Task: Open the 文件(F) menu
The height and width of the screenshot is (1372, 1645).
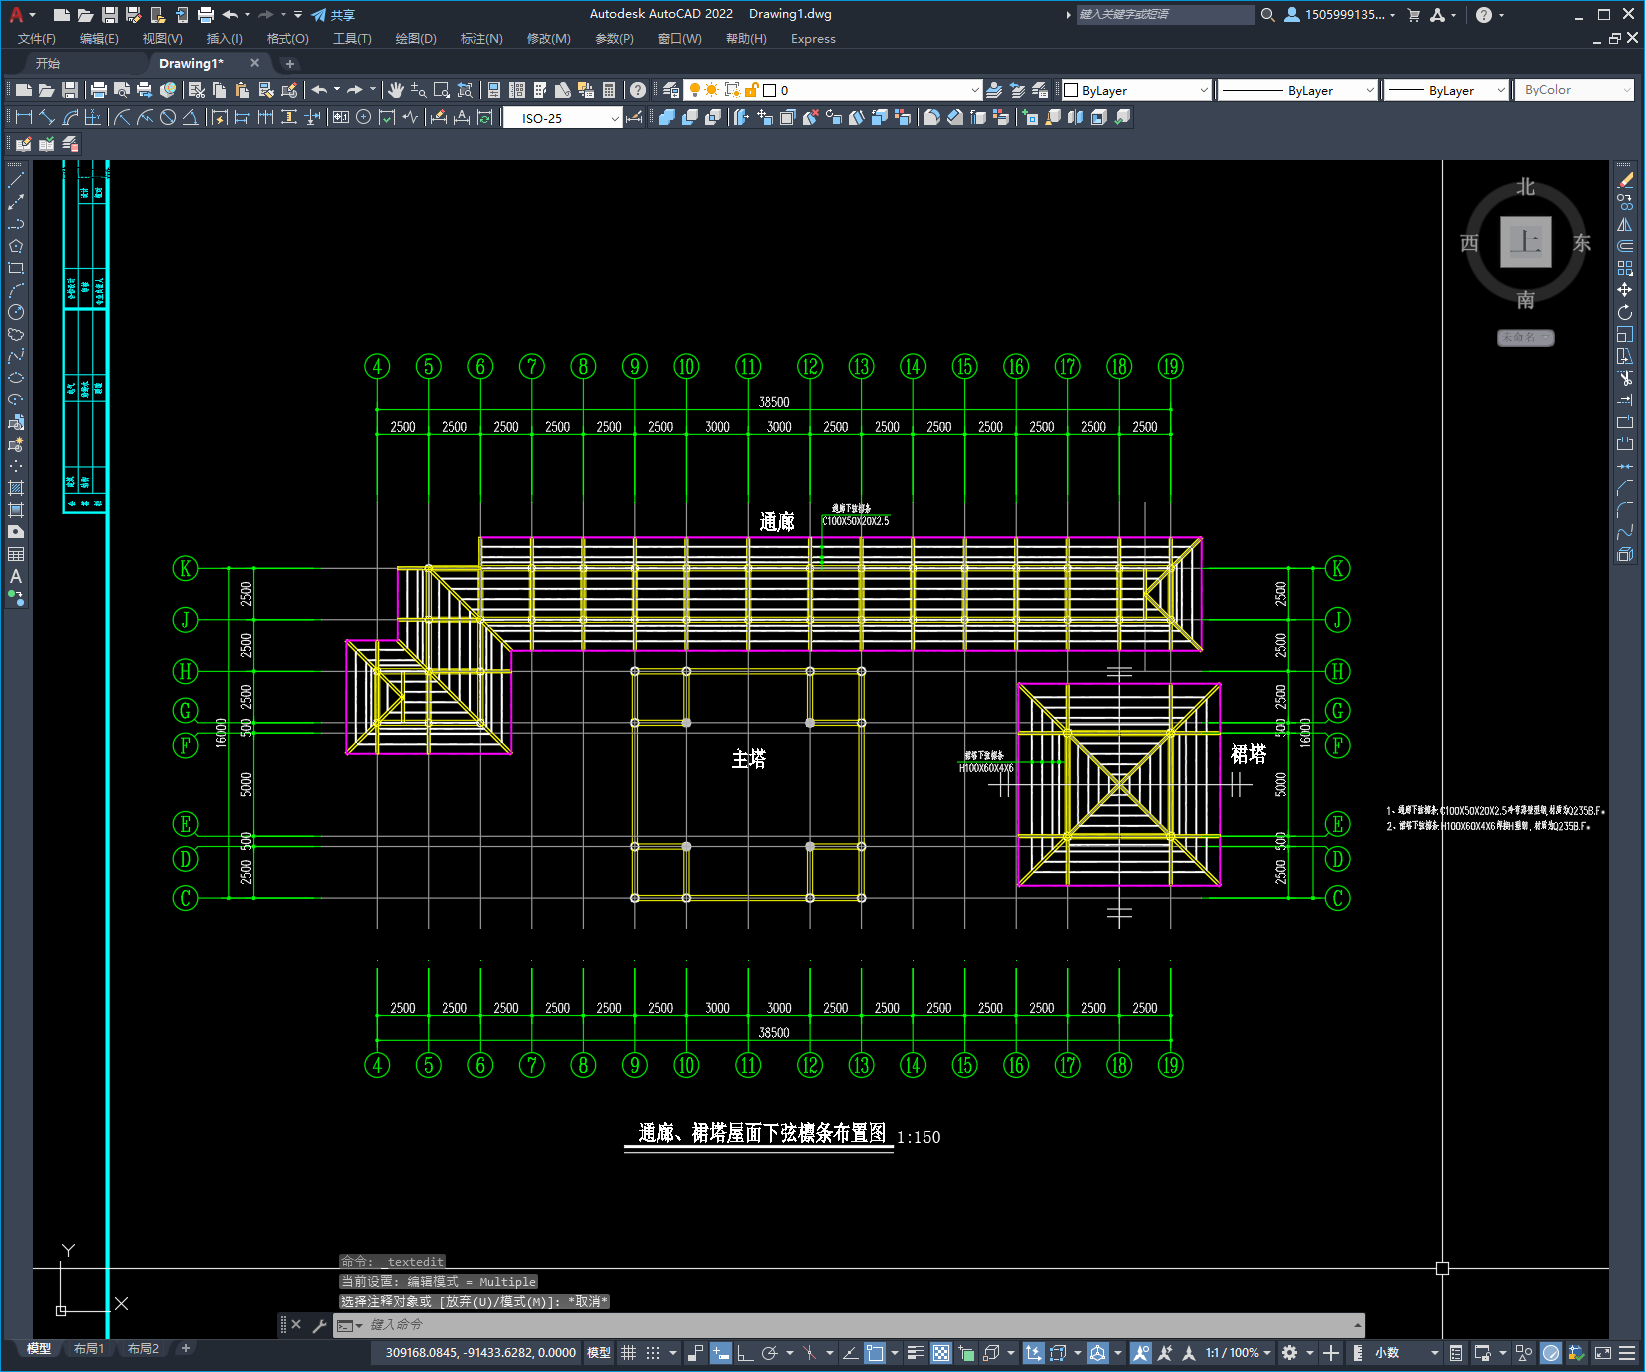Action: (37, 39)
